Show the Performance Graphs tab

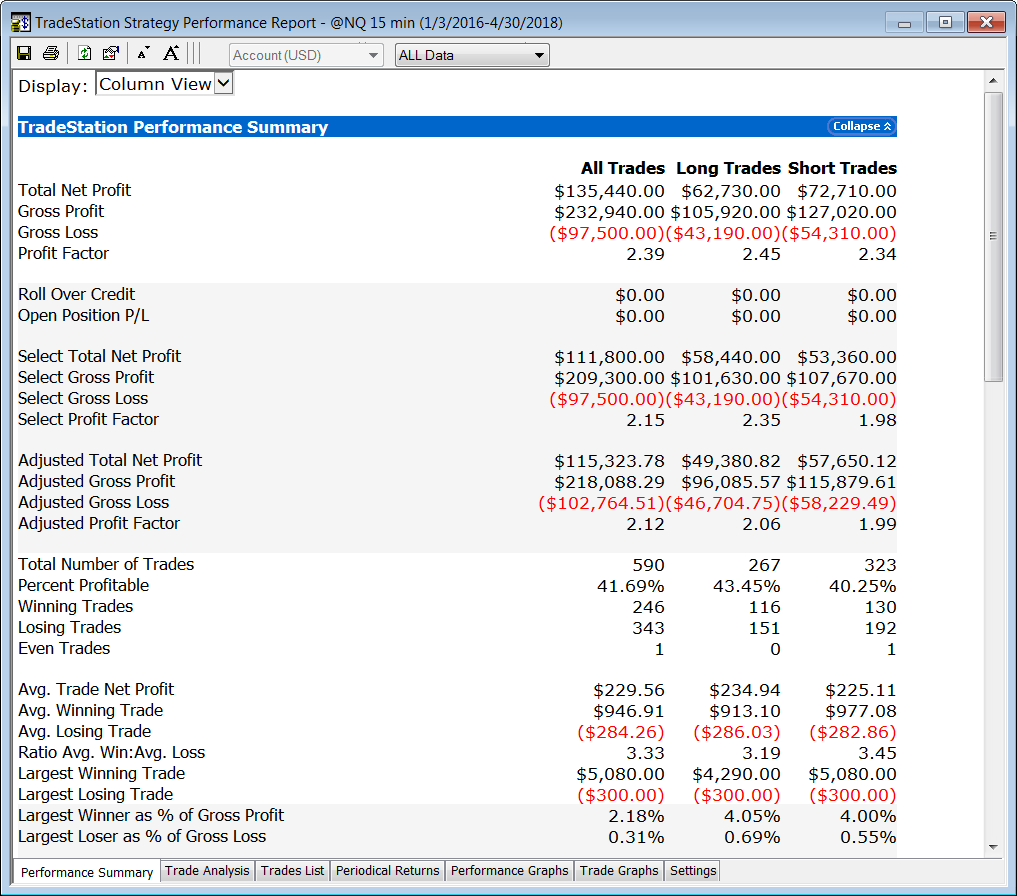click(x=510, y=871)
